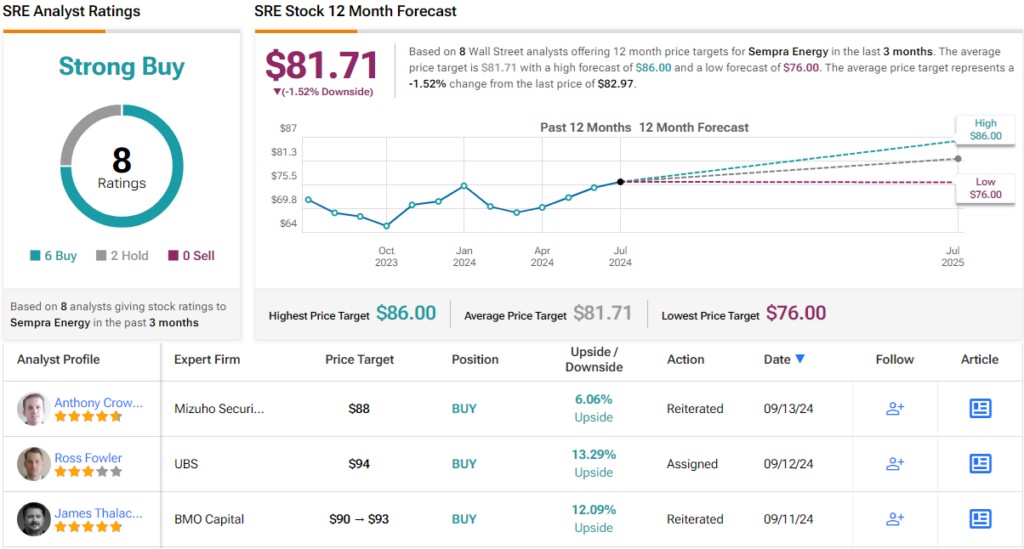Click the Upside / Downside column header
The image size is (1024, 549).
click(594, 359)
